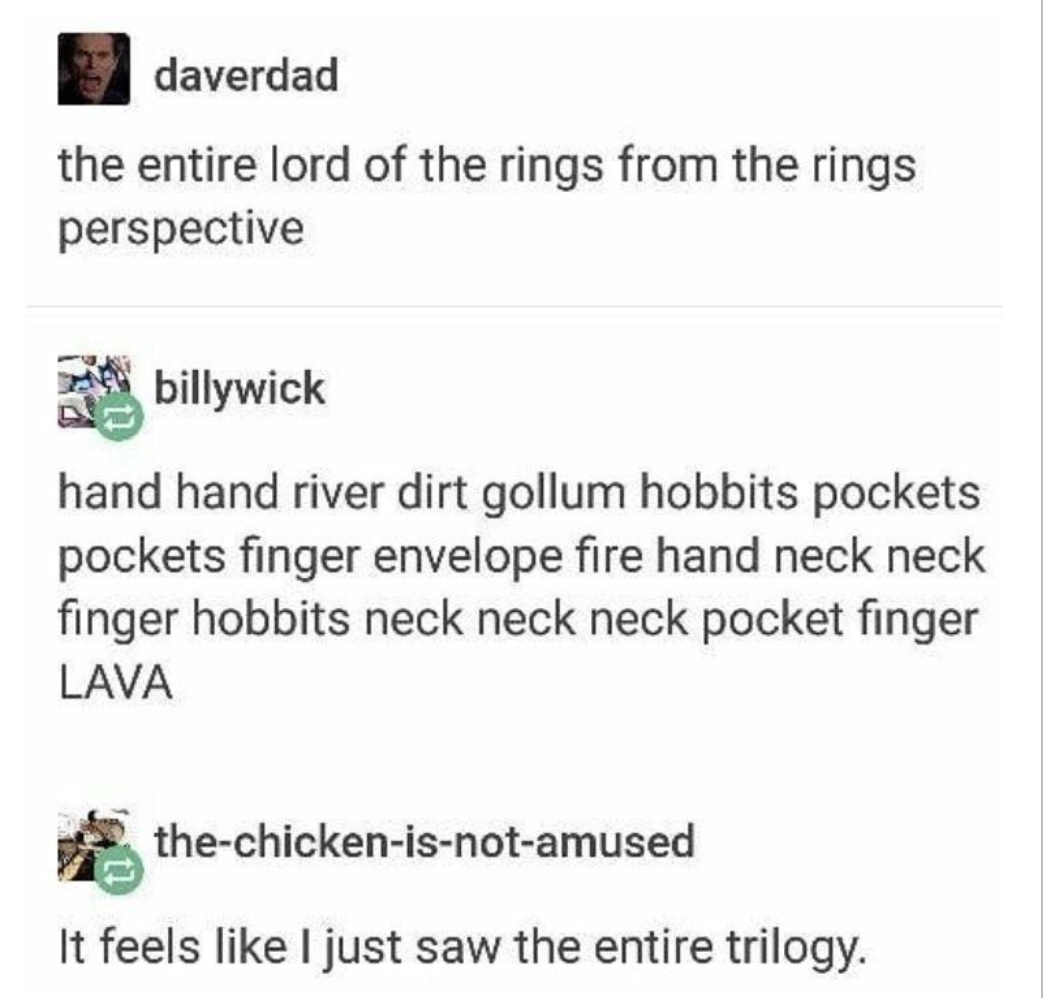The height and width of the screenshot is (998, 1043).
Task: Open billywick's avatar image
Action: pyautogui.click(x=94, y=392)
